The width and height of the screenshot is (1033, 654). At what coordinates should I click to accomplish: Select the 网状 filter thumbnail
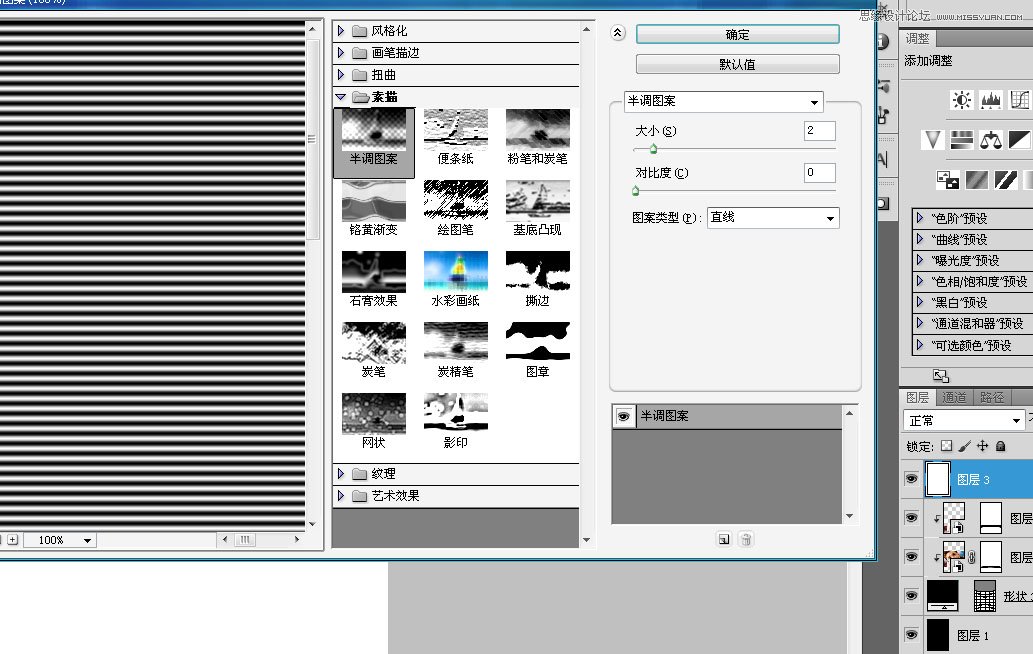click(x=374, y=422)
